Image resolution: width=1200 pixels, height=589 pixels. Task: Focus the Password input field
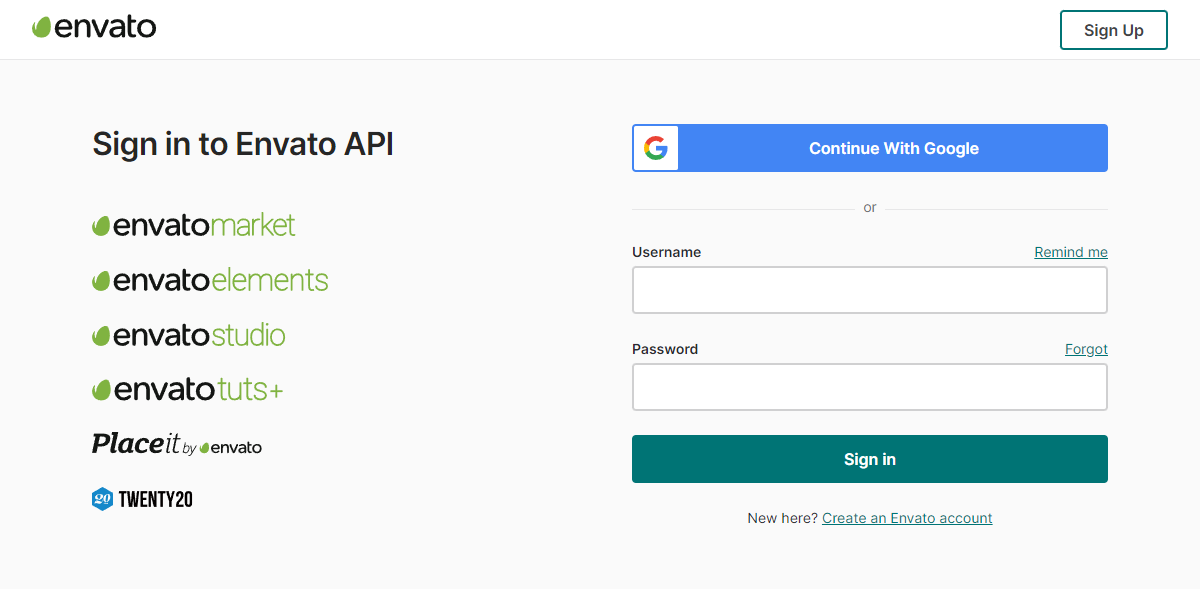pyautogui.click(x=869, y=387)
